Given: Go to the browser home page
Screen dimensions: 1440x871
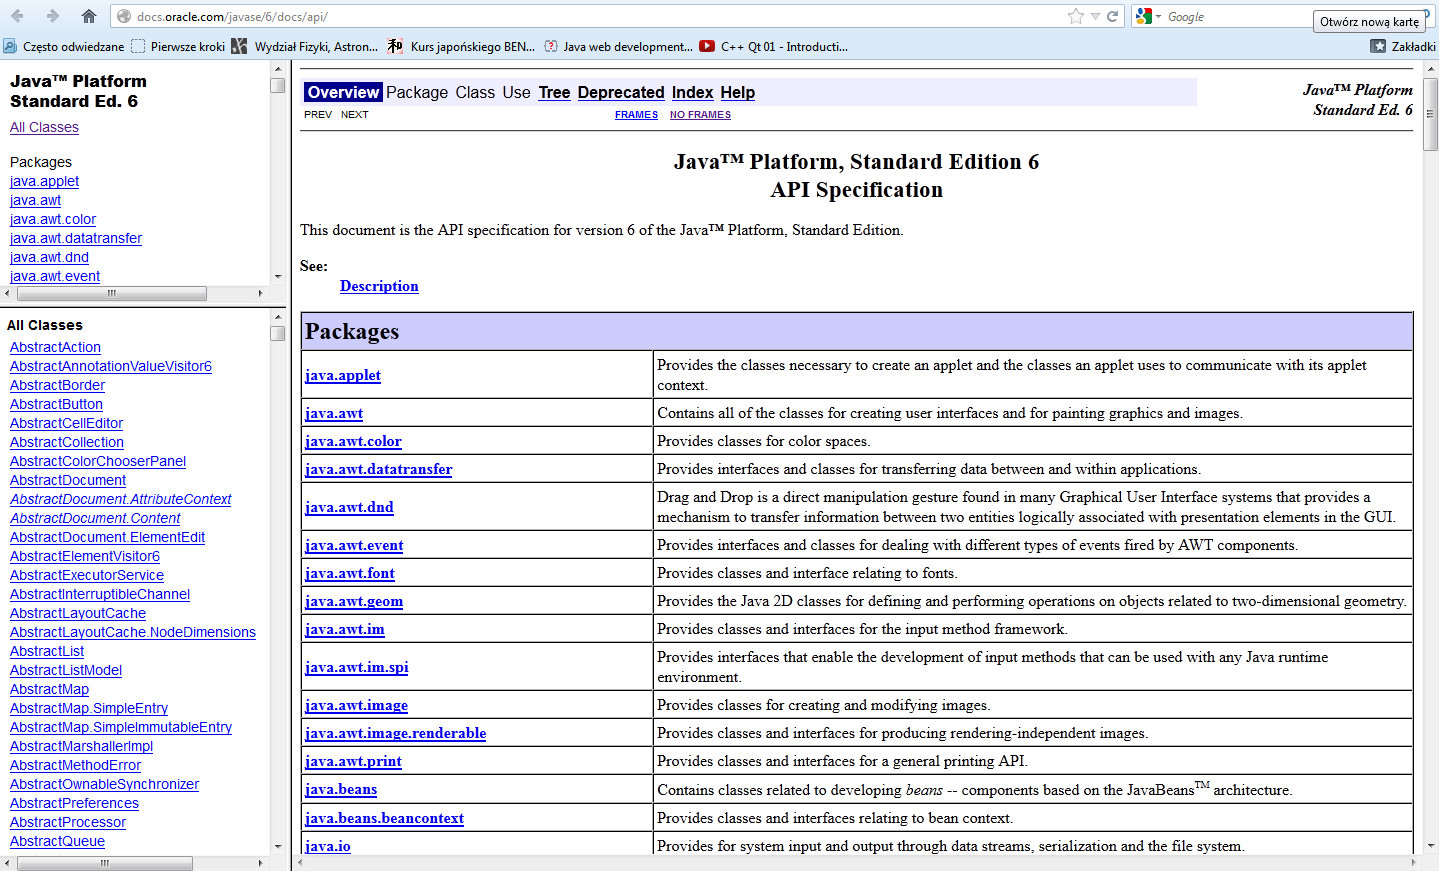Looking at the screenshot, I should pyautogui.click(x=89, y=16).
